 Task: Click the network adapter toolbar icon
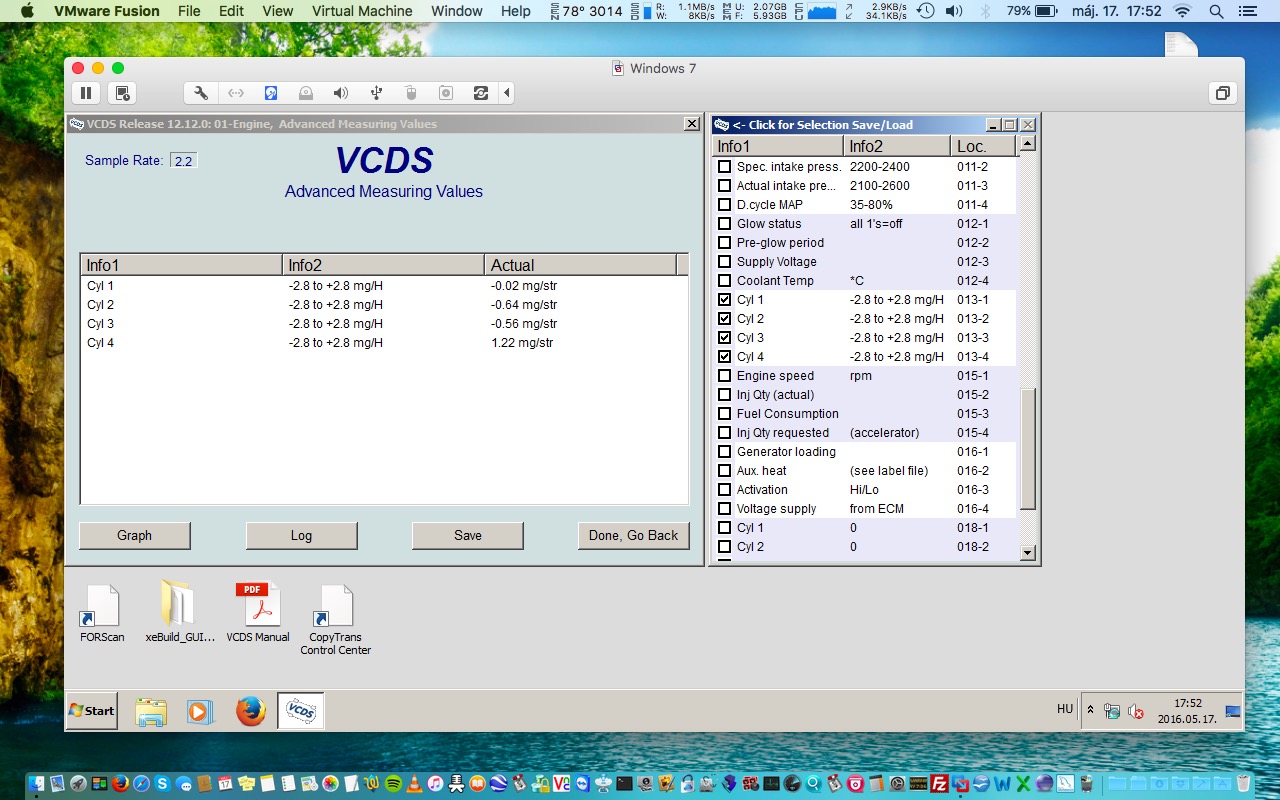pyautogui.click(x=236, y=93)
